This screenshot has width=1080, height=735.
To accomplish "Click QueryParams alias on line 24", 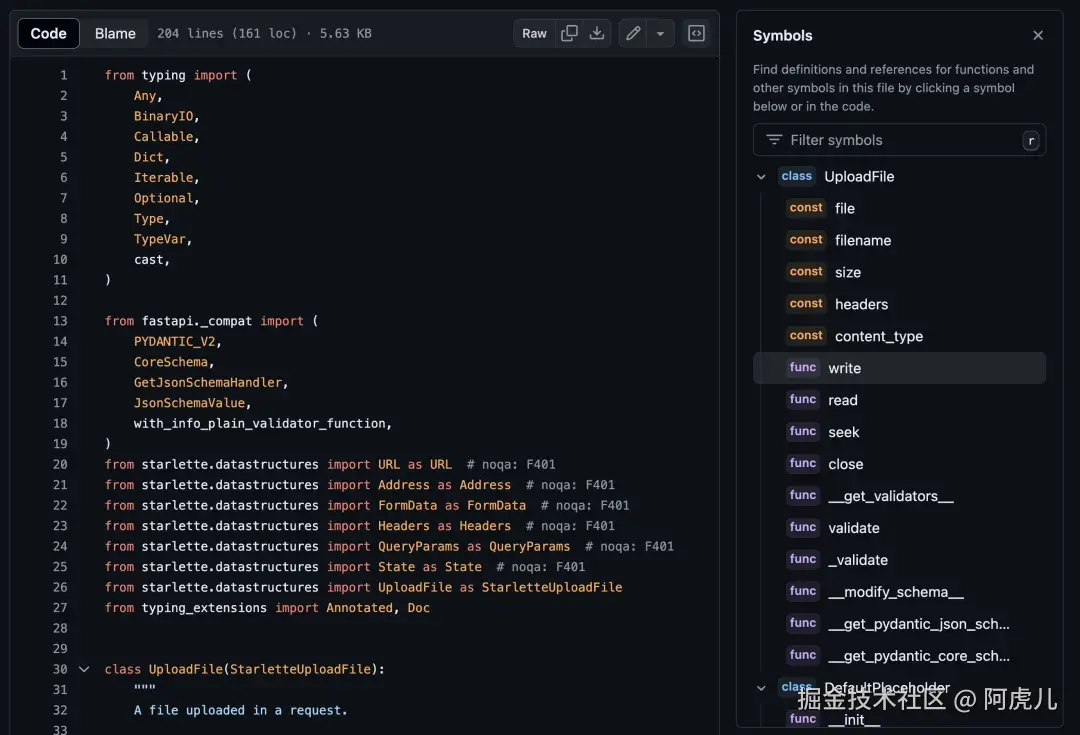I will pyautogui.click(x=530, y=546).
